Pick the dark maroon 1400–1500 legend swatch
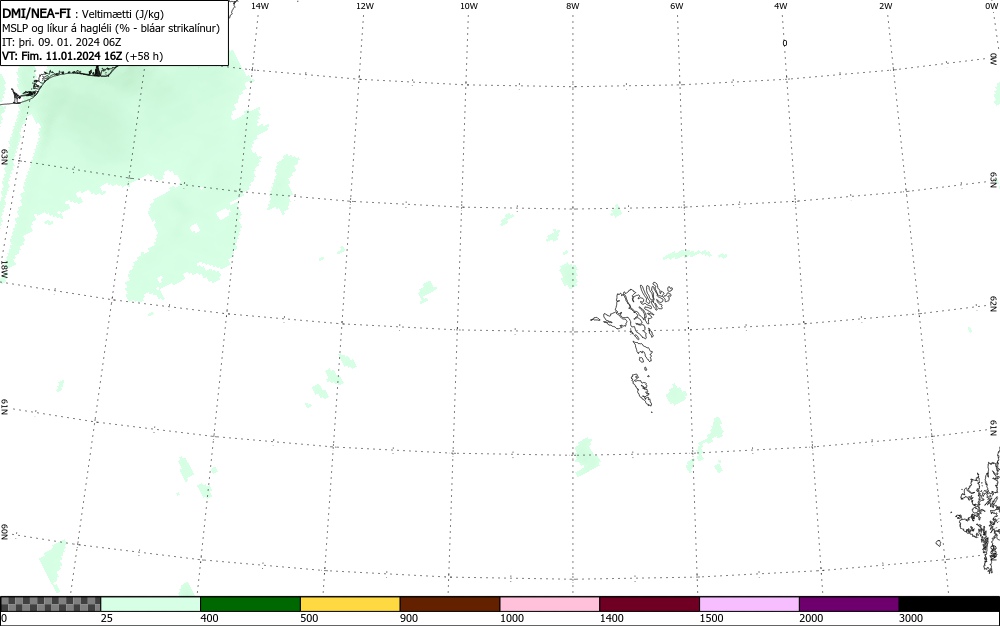 [x=649, y=604]
